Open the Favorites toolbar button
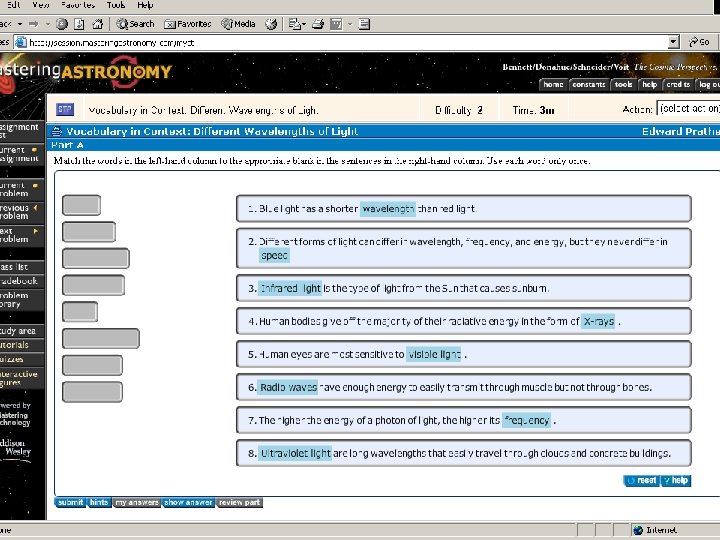This screenshot has height=540, width=720. (188, 24)
